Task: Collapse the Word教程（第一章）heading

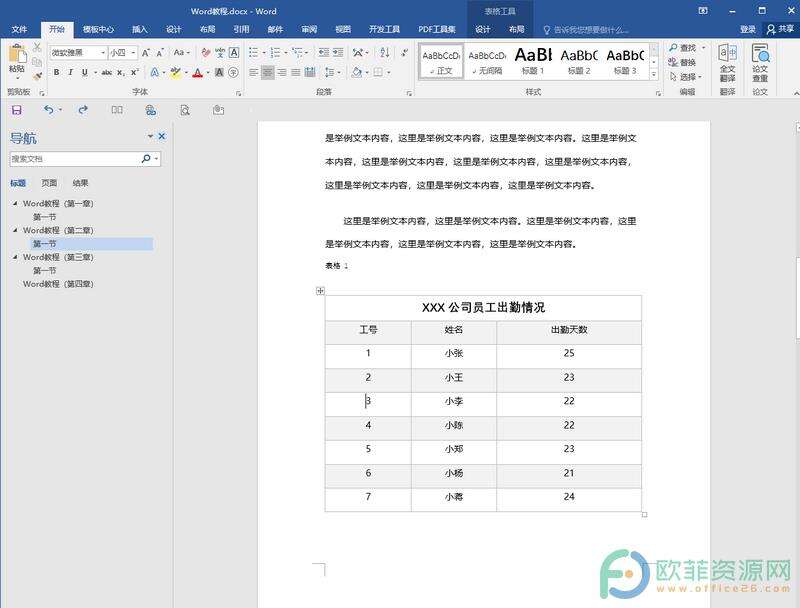Action: tap(15, 203)
